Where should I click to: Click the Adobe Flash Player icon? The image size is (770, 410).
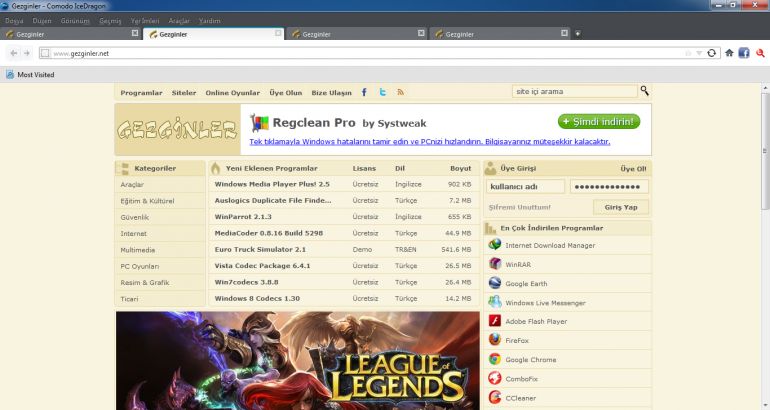click(495, 321)
